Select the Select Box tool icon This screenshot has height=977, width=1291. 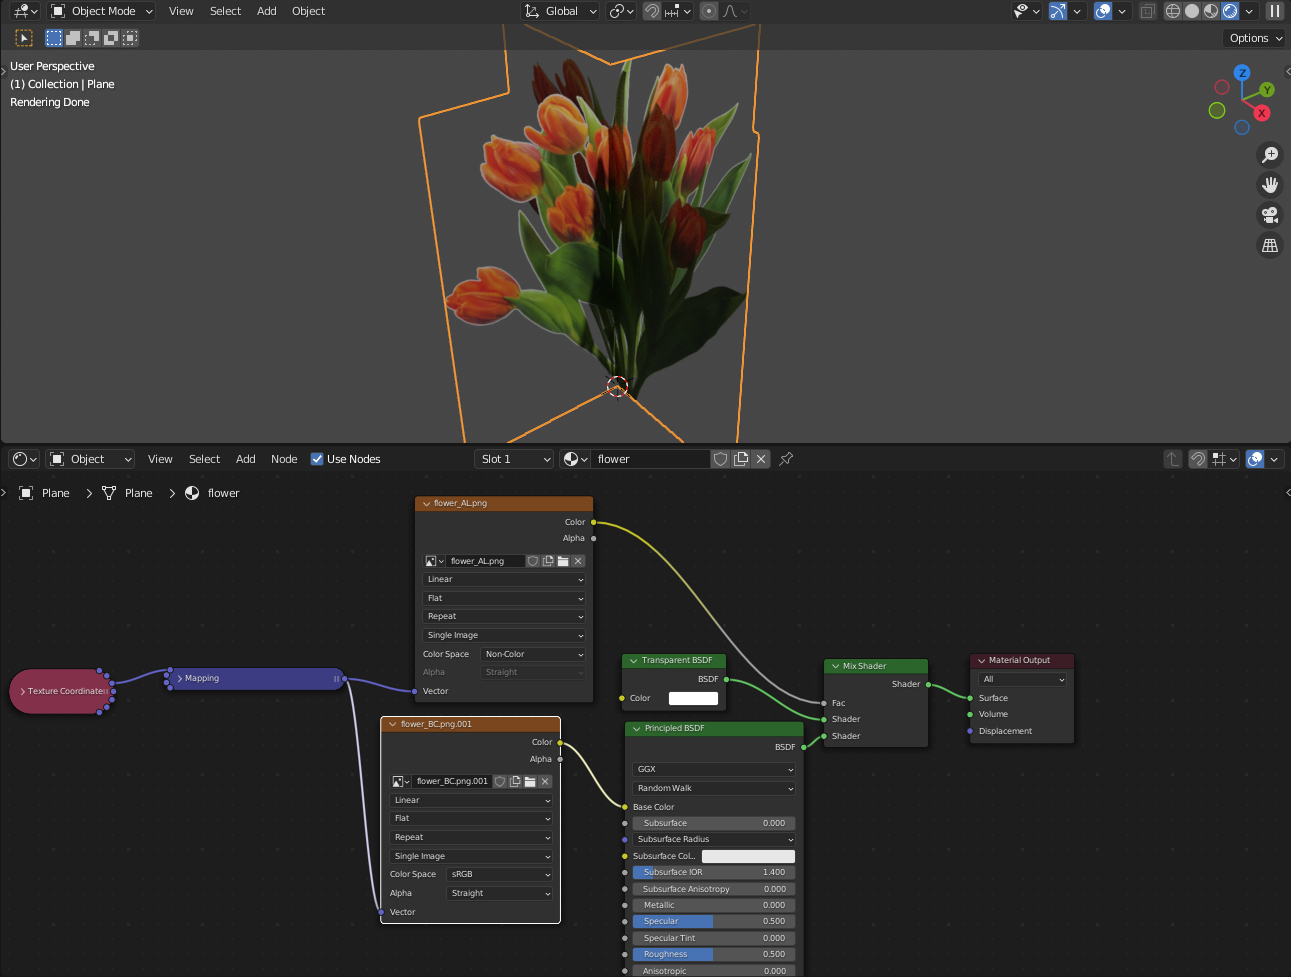pos(24,38)
